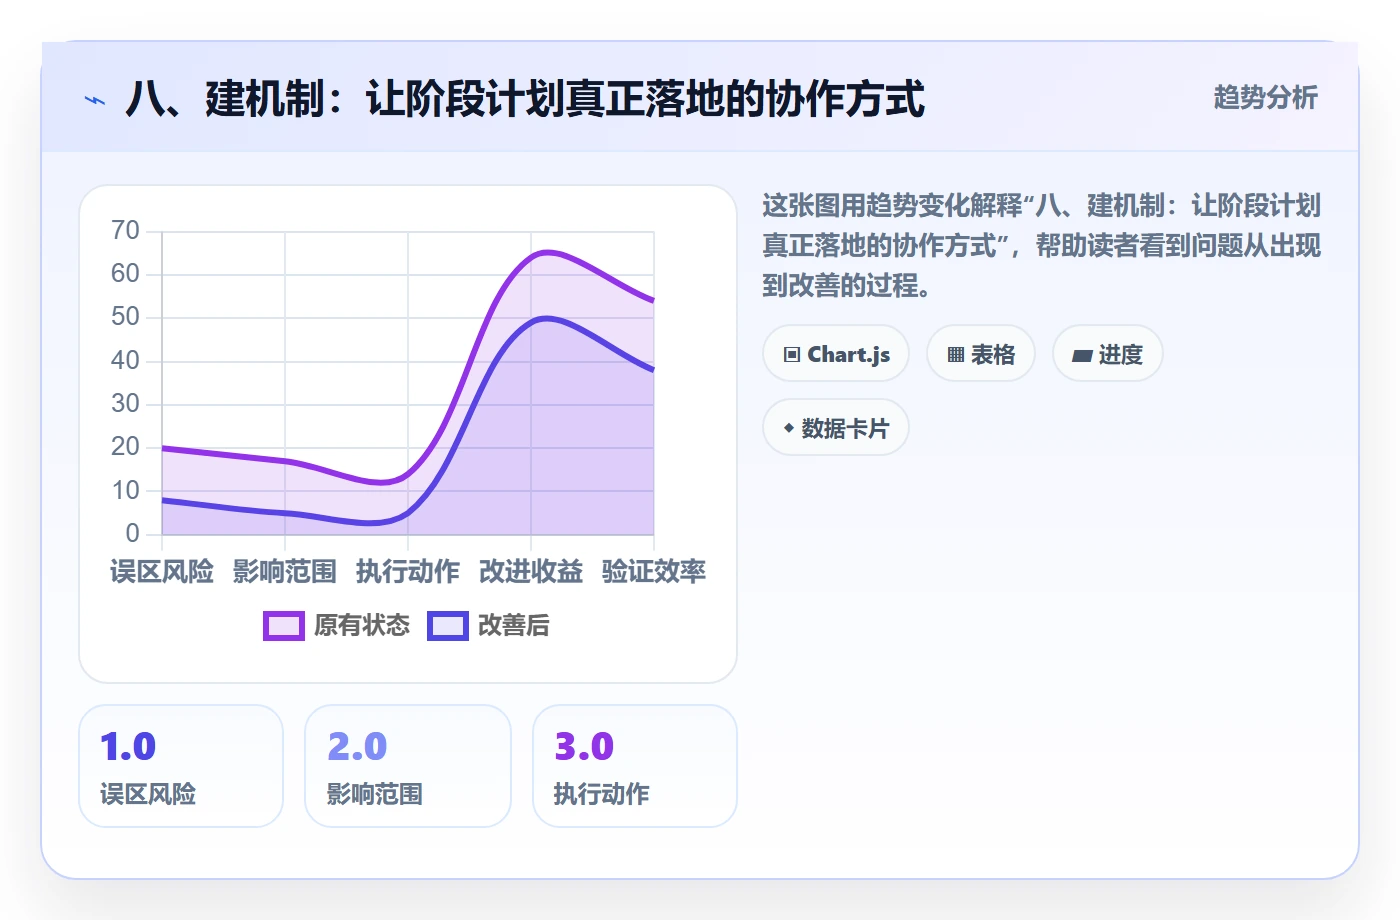Open the 1.0 误区风险 stat card

point(181,766)
